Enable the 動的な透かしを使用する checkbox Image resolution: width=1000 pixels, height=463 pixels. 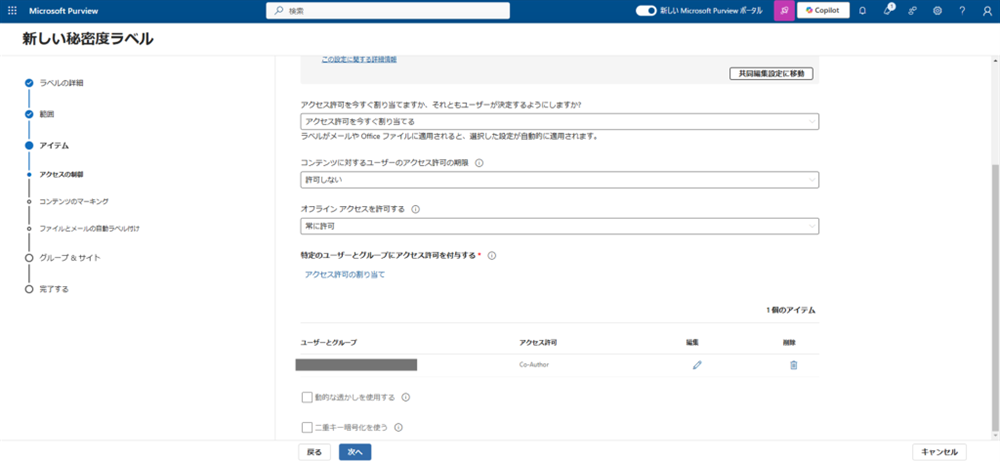point(308,397)
